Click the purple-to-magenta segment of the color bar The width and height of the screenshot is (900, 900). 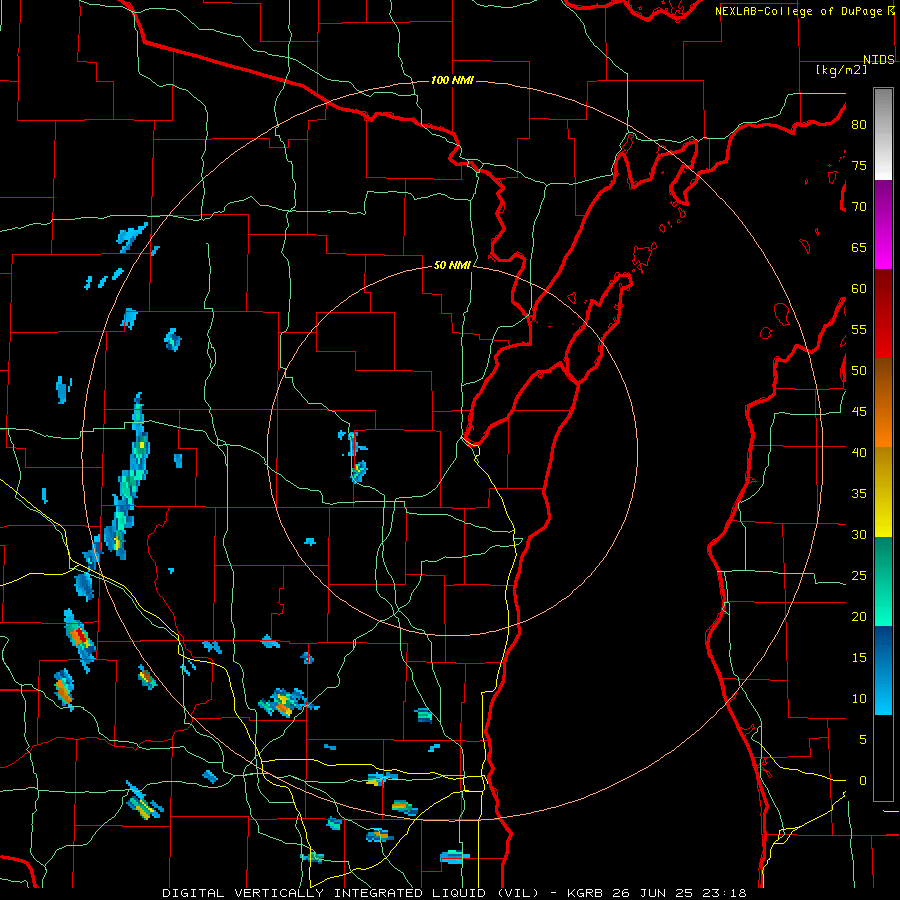(883, 224)
